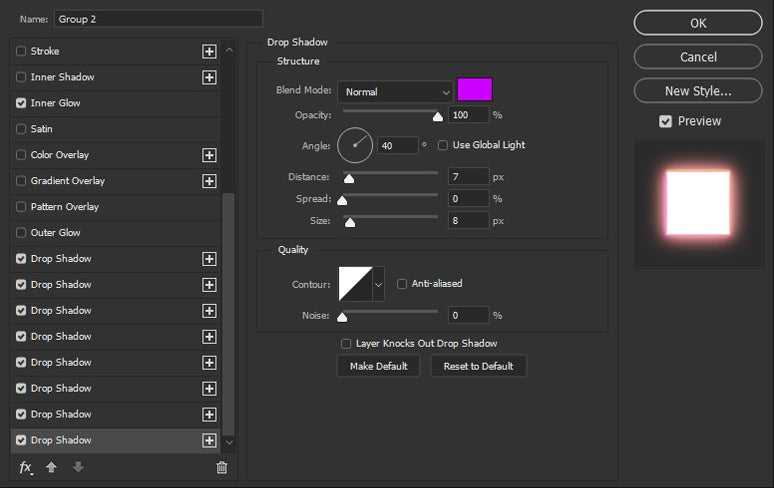Click the Size value field showing 8
The width and height of the screenshot is (774, 488).
468,221
